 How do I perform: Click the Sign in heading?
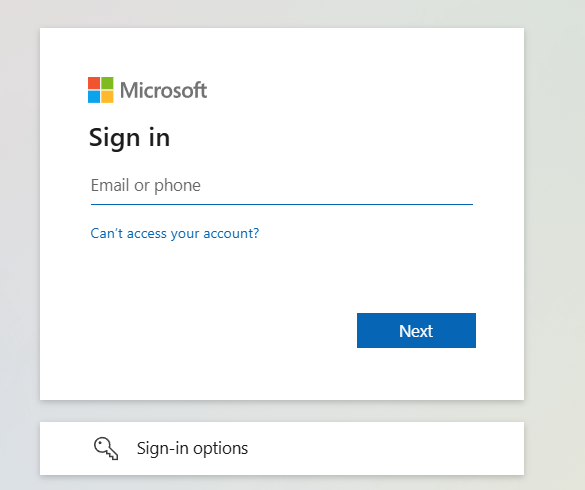(x=129, y=138)
